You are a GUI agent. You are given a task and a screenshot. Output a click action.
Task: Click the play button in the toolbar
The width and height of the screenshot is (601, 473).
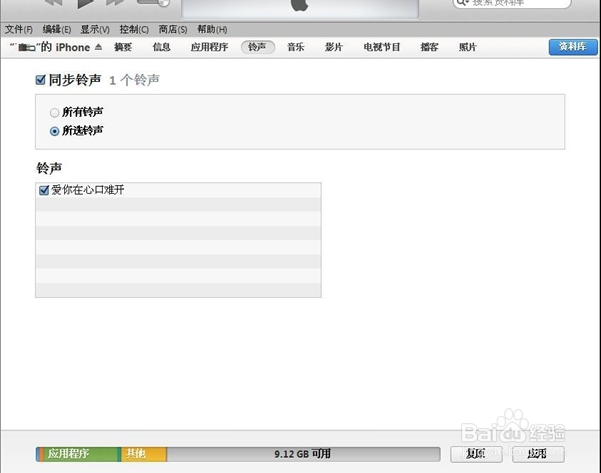pyautogui.click(x=86, y=3)
